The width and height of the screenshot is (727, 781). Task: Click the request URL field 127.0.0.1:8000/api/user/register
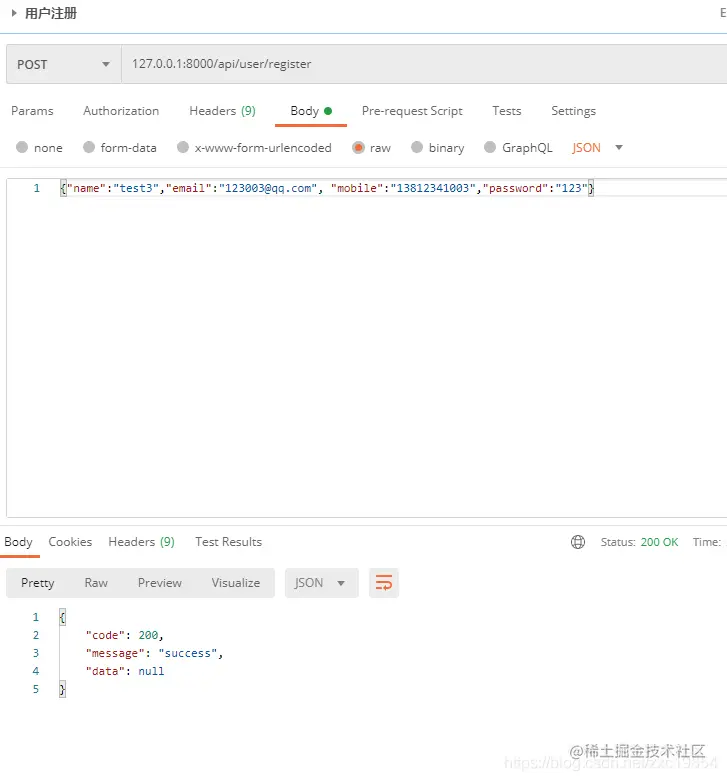tap(424, 64)
